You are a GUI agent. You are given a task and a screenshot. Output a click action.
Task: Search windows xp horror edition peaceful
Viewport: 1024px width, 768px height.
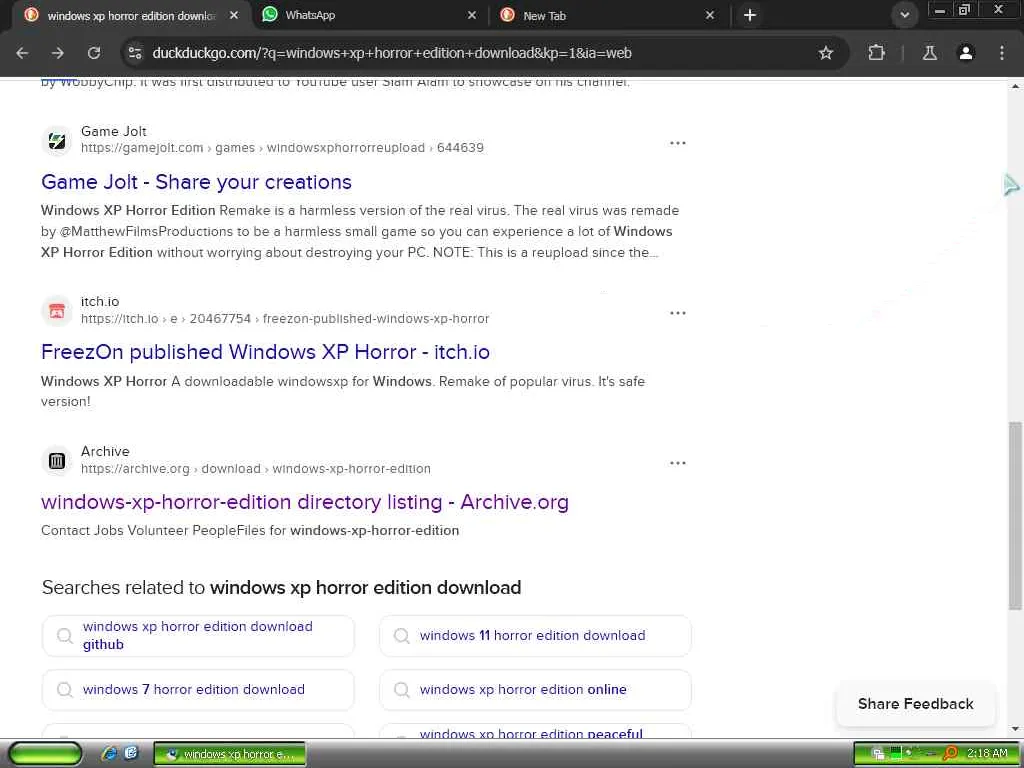coord(535,732)
